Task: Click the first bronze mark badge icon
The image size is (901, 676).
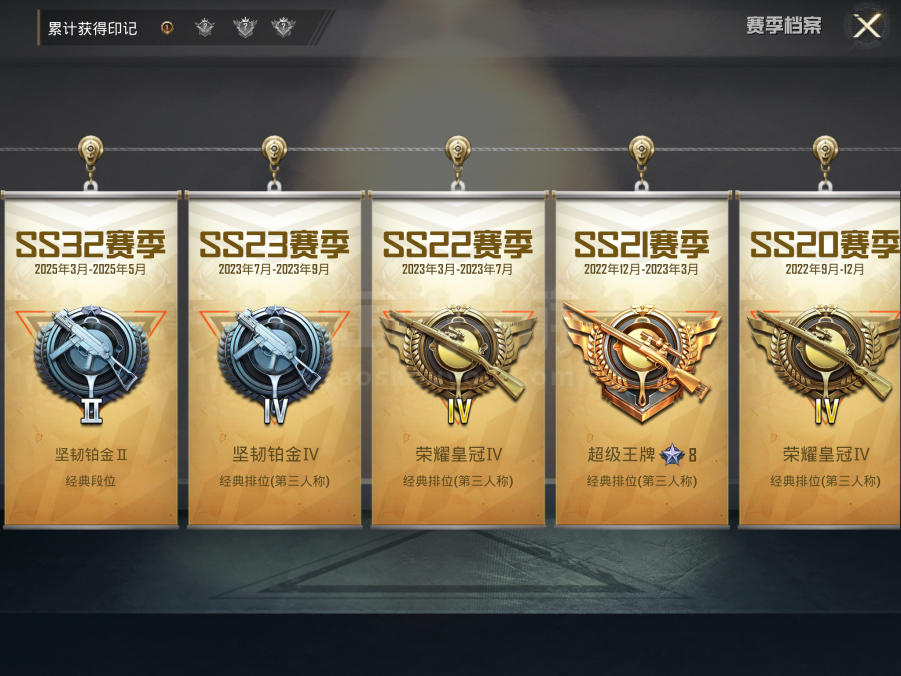Action: coord(167,27)
